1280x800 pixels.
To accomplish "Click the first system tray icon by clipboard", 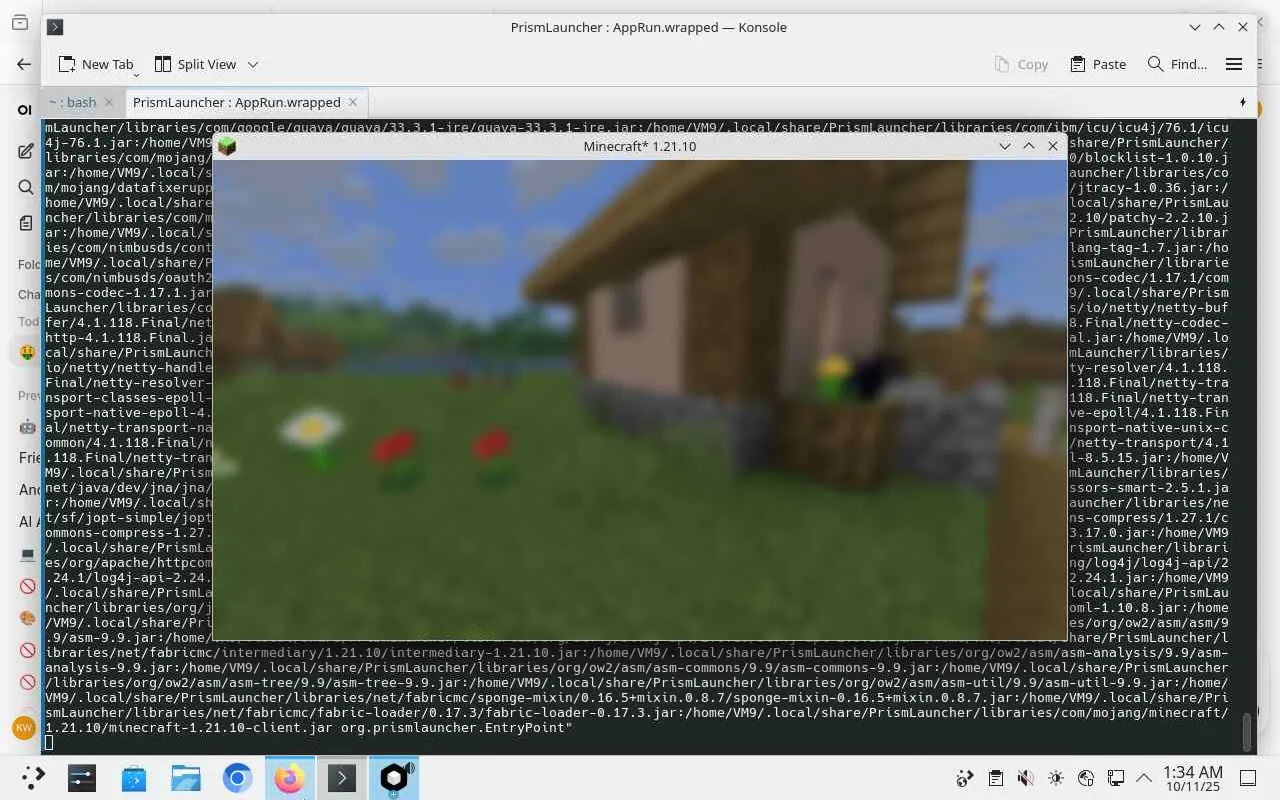I will 965,778.
